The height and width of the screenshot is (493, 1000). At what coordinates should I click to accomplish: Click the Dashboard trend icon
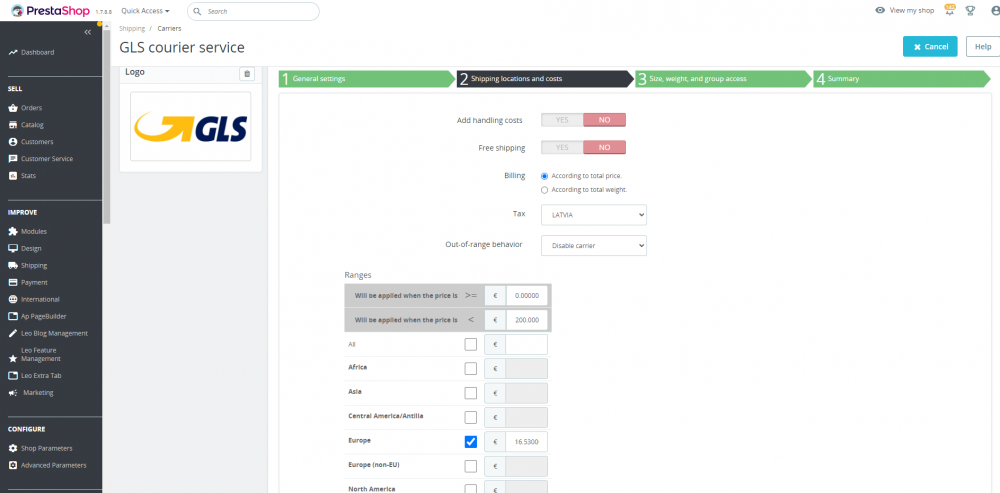point(13,52)
